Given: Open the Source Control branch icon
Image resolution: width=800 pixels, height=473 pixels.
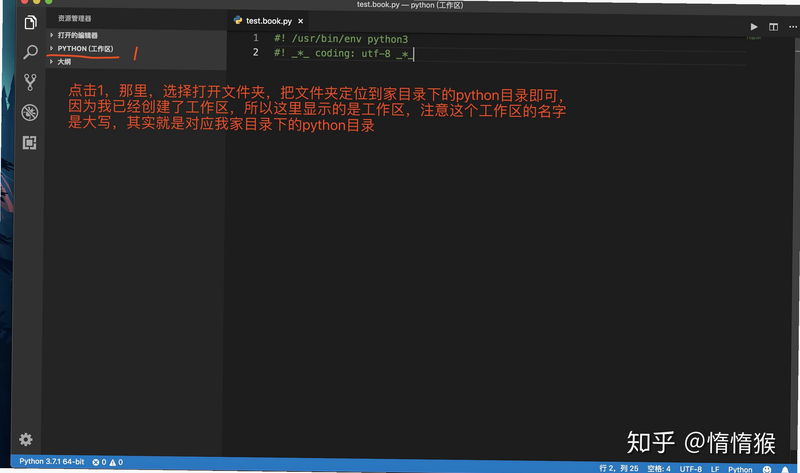Looking at the screenshot, I should pos(30,82).
